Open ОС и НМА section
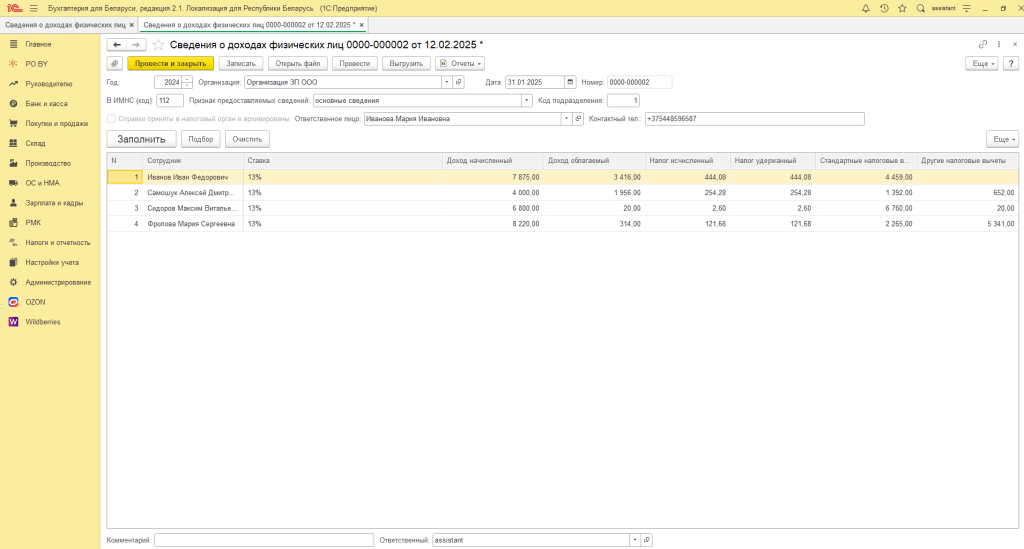The image size is (1024, 549). click(42, 183)
